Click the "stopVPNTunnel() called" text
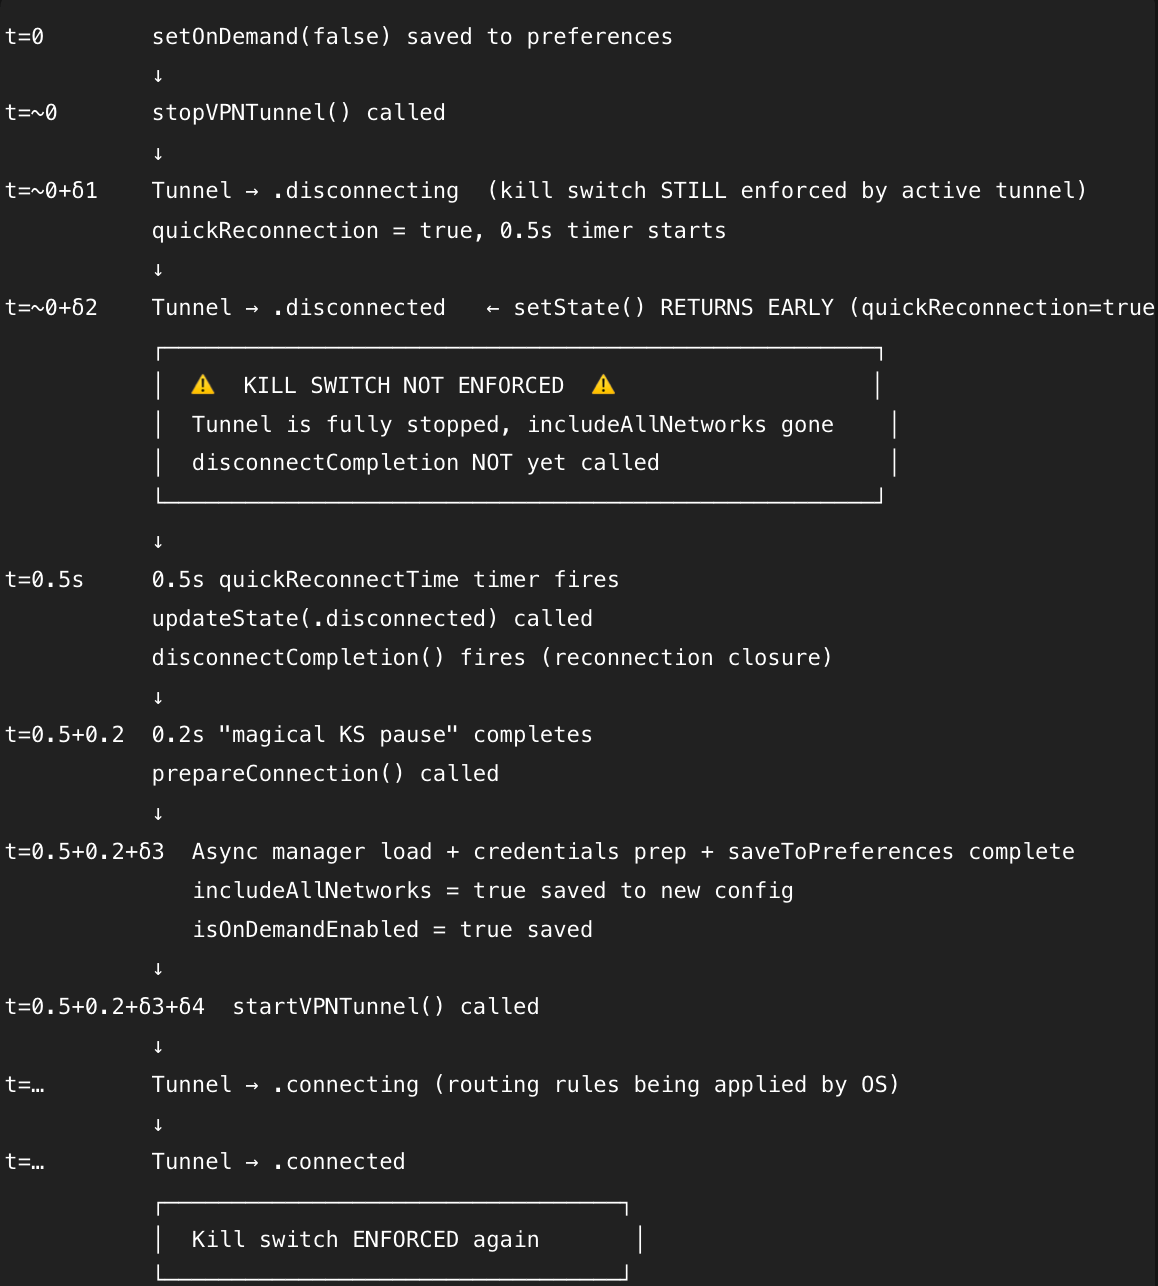Image resolution: width=1158 pixels, height=1286 pixels. point(298,113)
